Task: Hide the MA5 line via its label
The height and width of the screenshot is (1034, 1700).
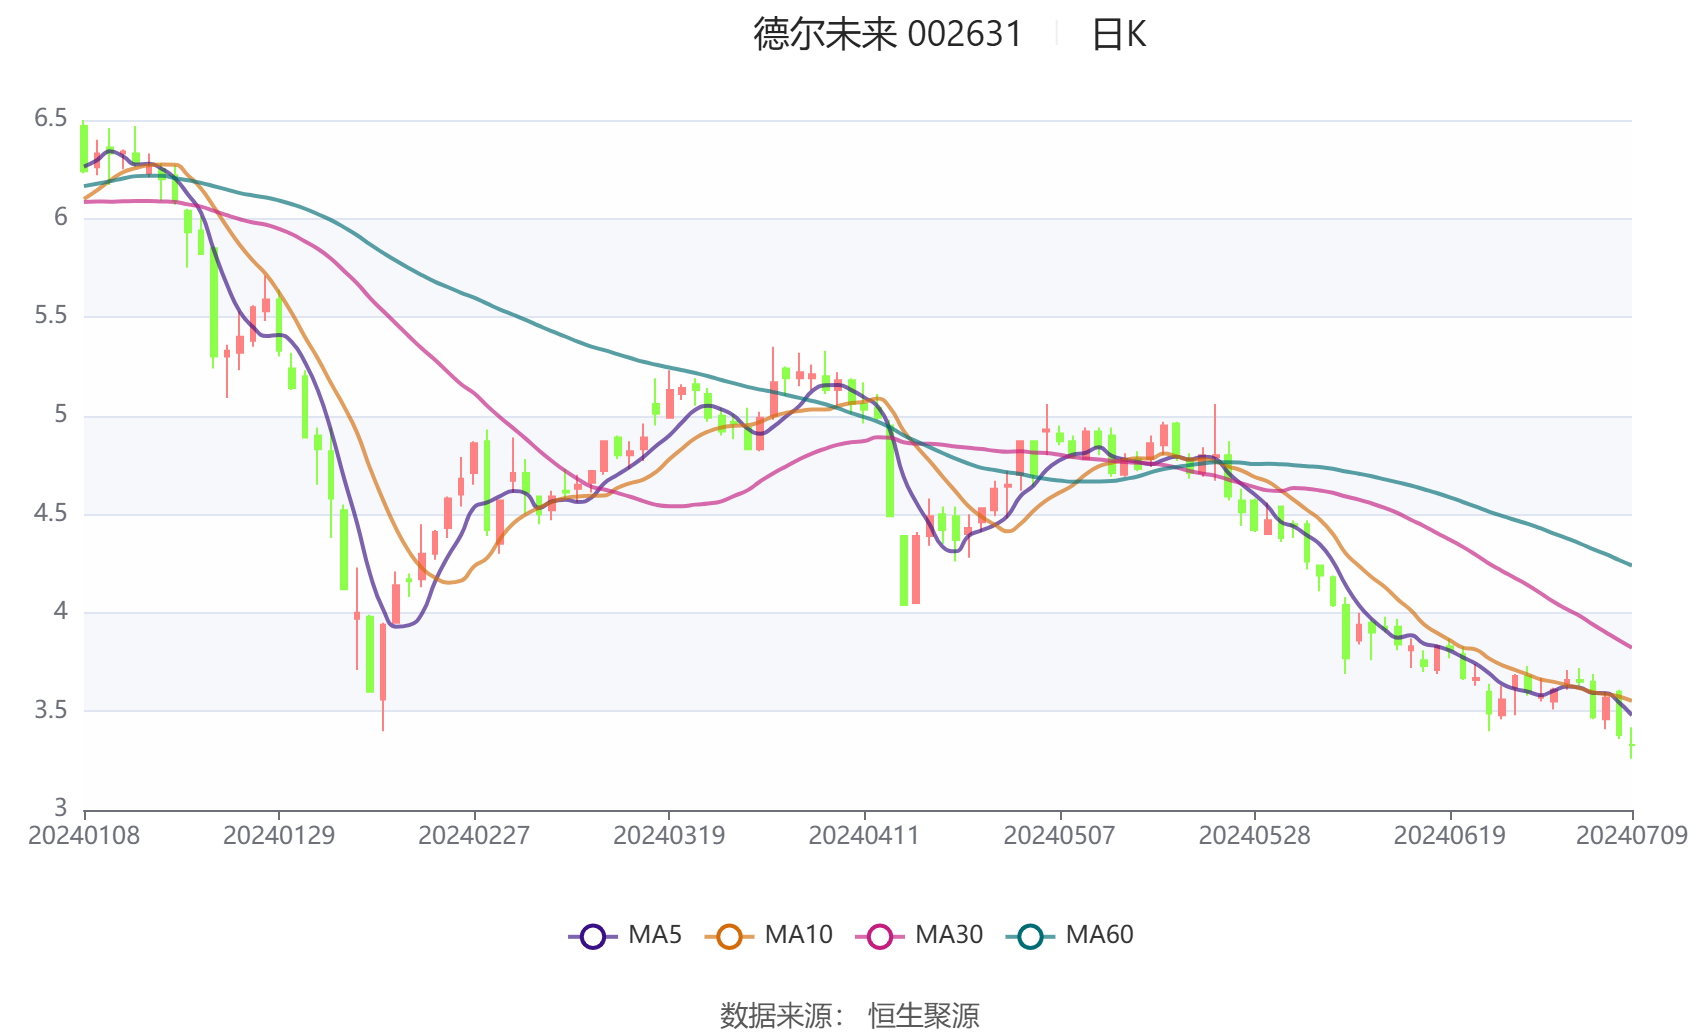Action: pyautogui.click(x=655, y=935)
